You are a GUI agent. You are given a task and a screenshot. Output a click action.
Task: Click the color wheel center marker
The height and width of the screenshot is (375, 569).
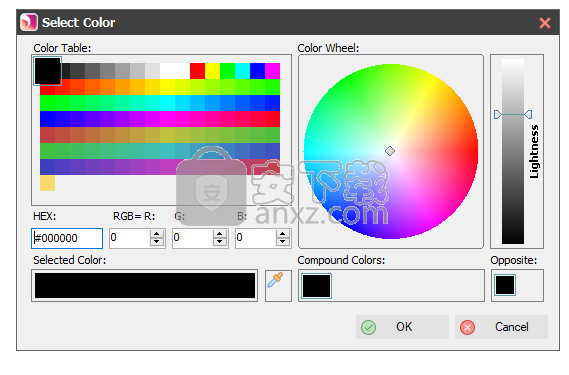[x=390, y=151]
